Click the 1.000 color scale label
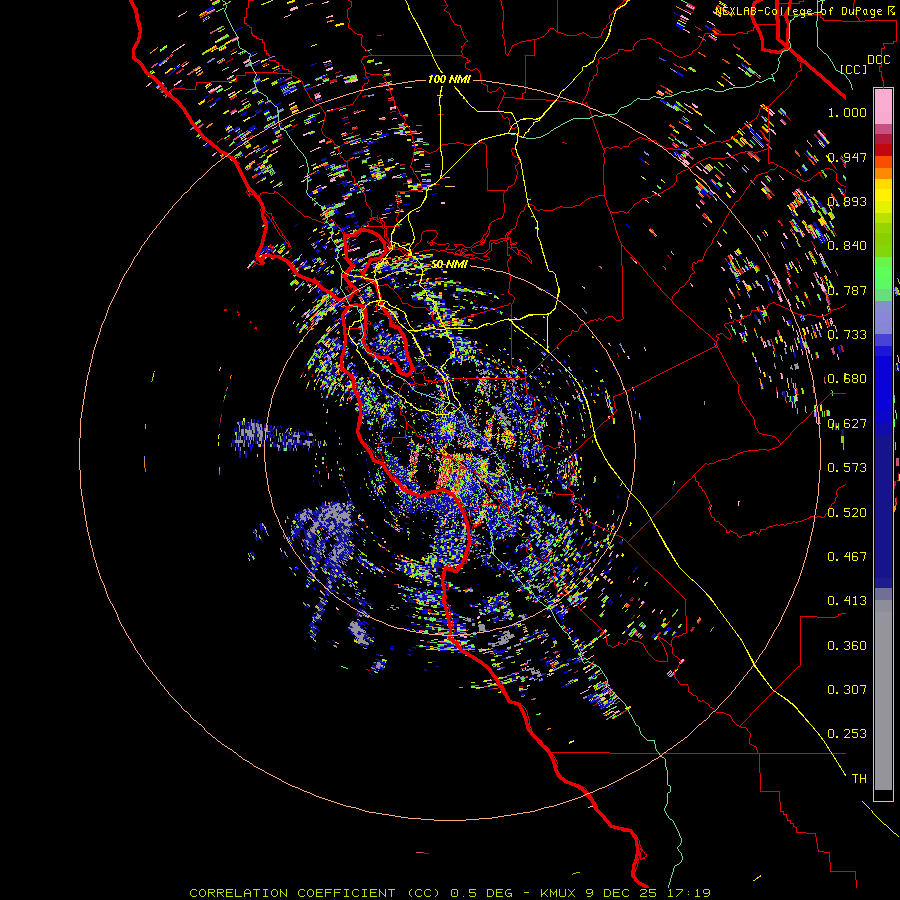This screenshot has height=900, width=900. [847, 112]
